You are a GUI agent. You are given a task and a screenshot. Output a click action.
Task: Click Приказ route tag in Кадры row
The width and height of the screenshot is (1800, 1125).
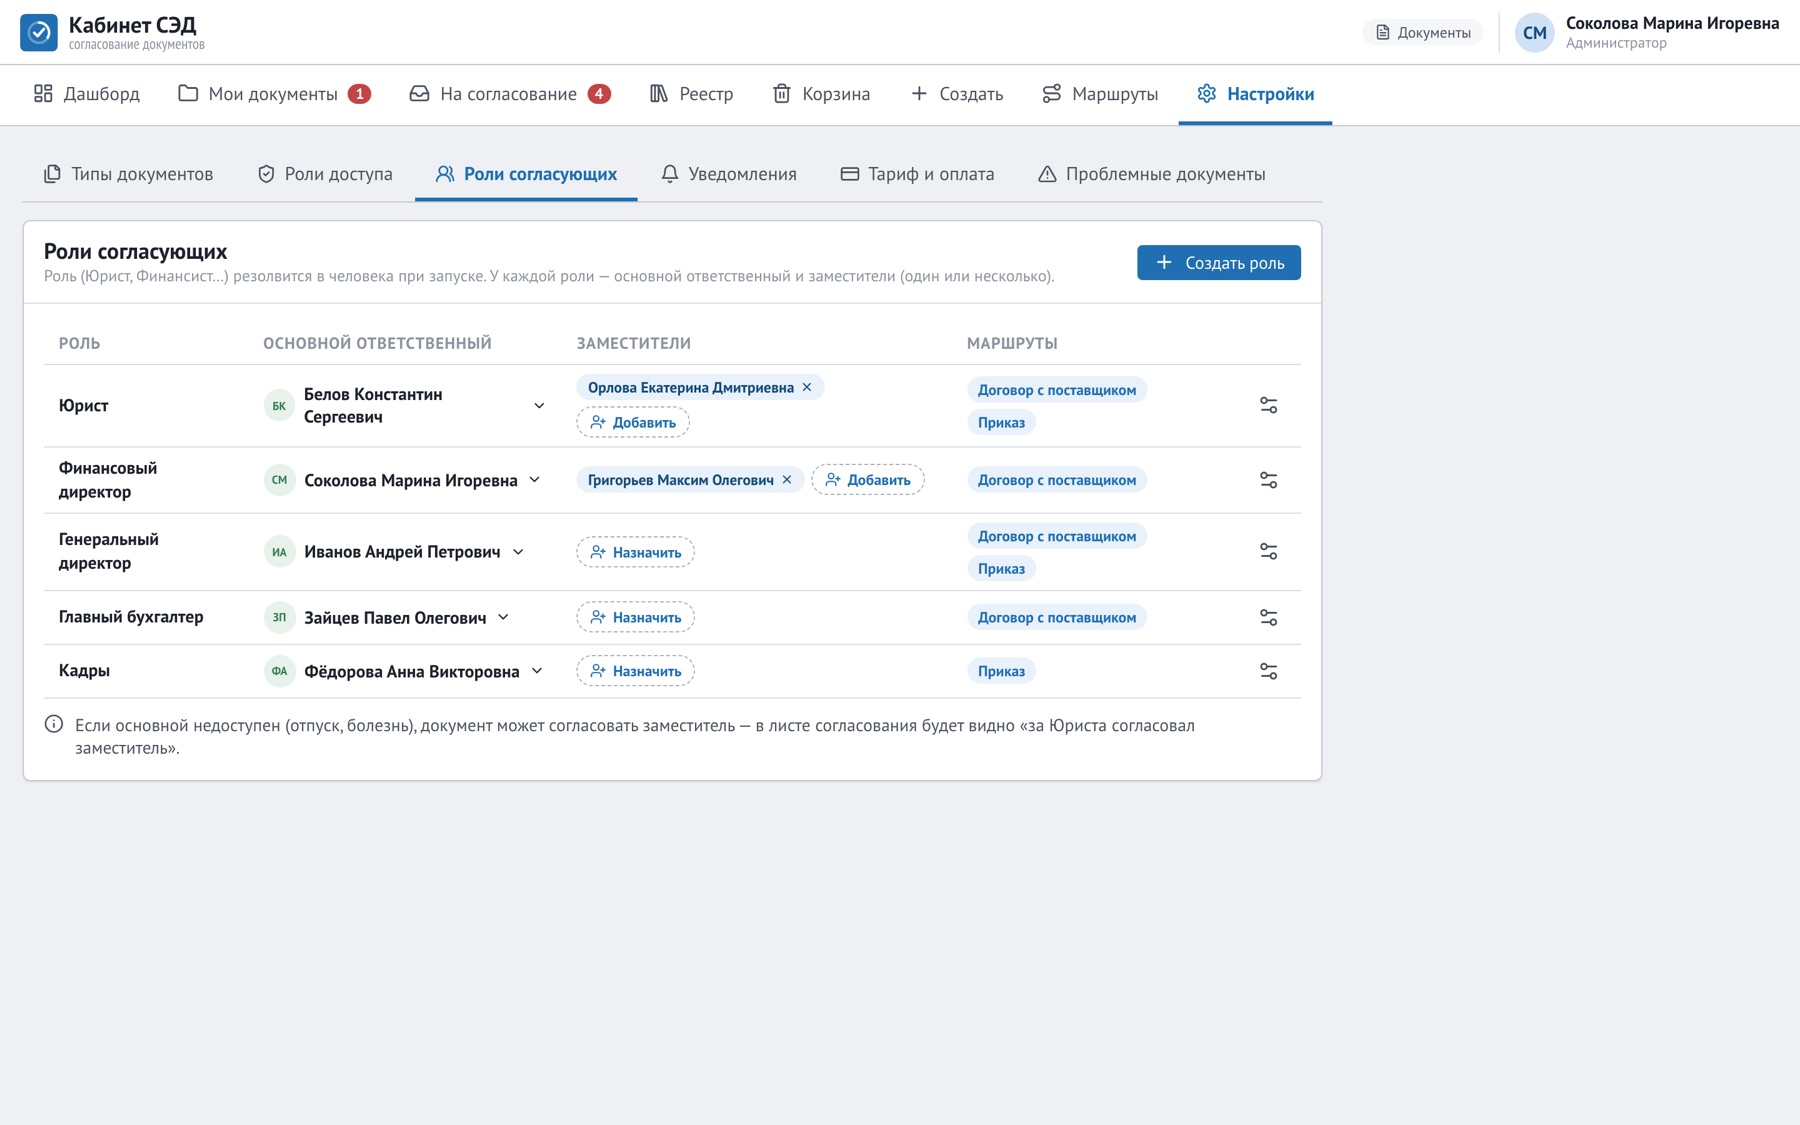click(1001, 671)
